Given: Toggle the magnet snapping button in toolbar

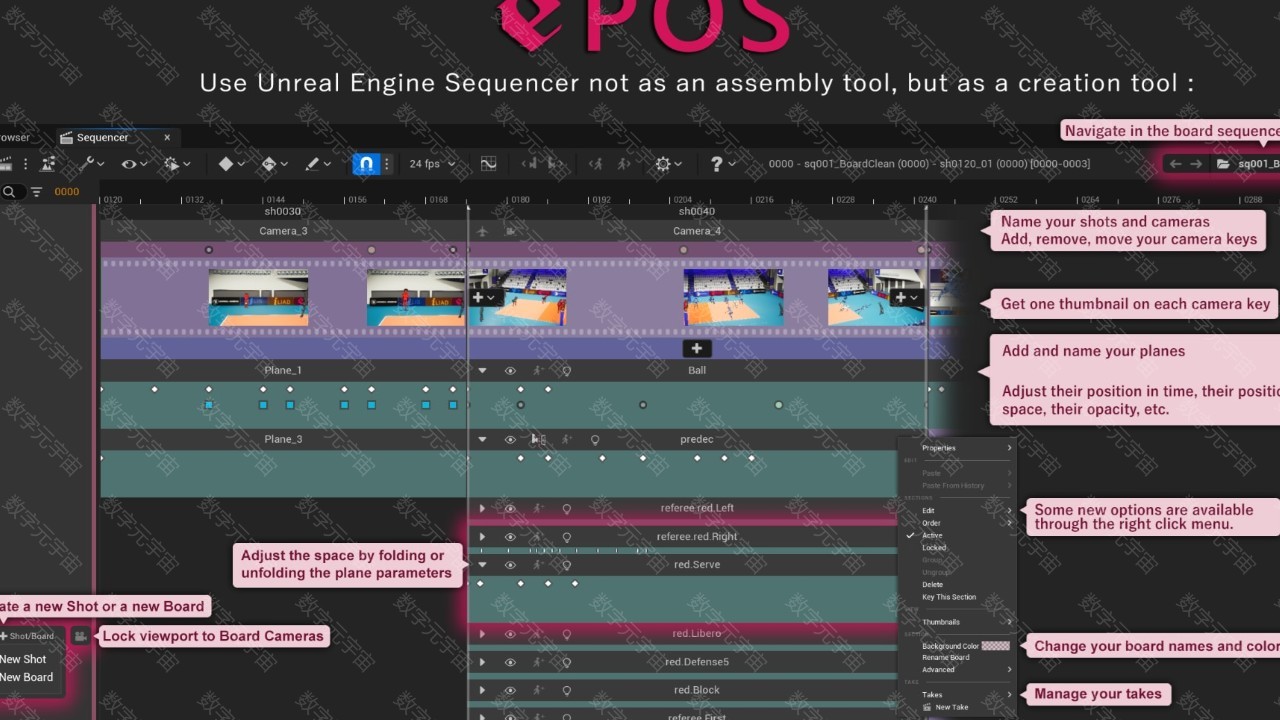Looking at the screenshot, I should tap(366, 164).
